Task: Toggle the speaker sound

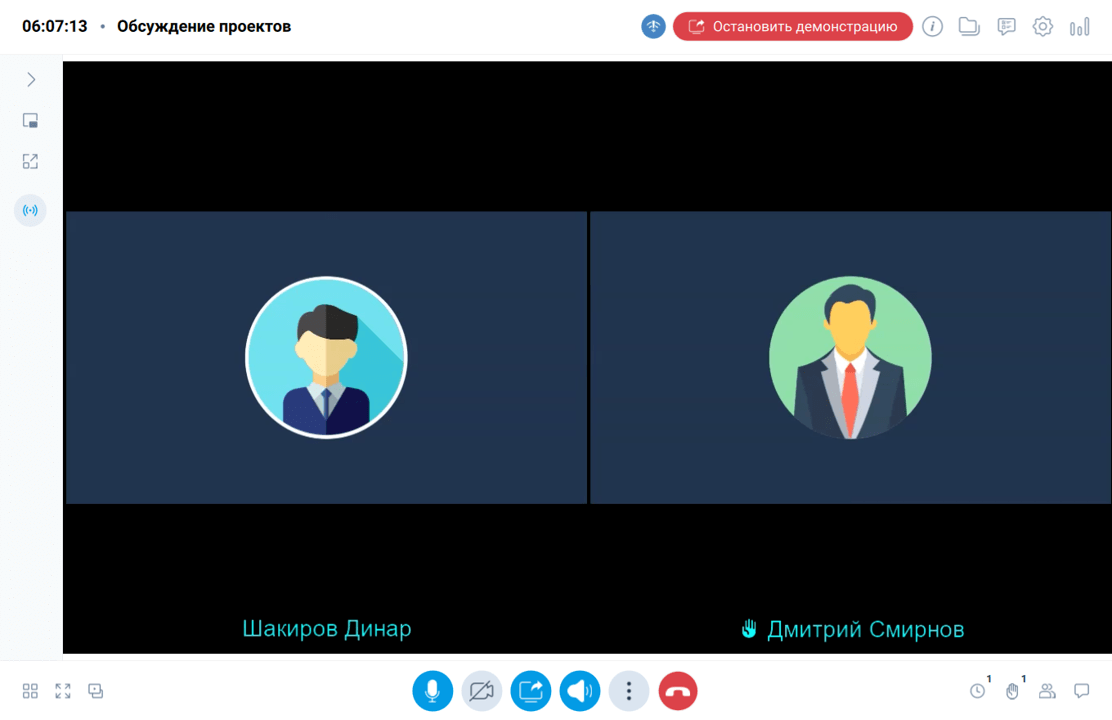Action: tap(580, 691)
